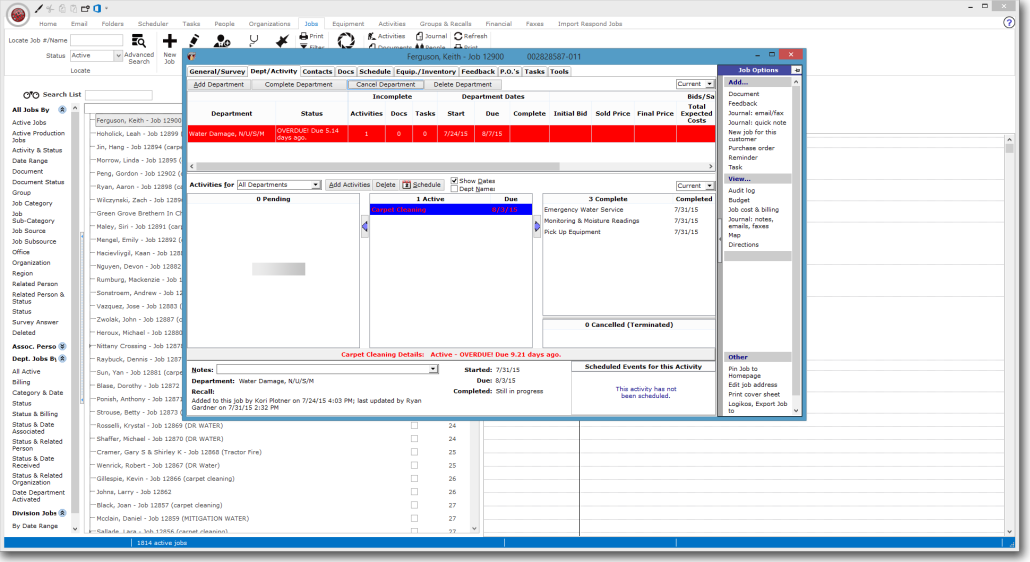Click the Outlook icon in quick access bar

97,9
